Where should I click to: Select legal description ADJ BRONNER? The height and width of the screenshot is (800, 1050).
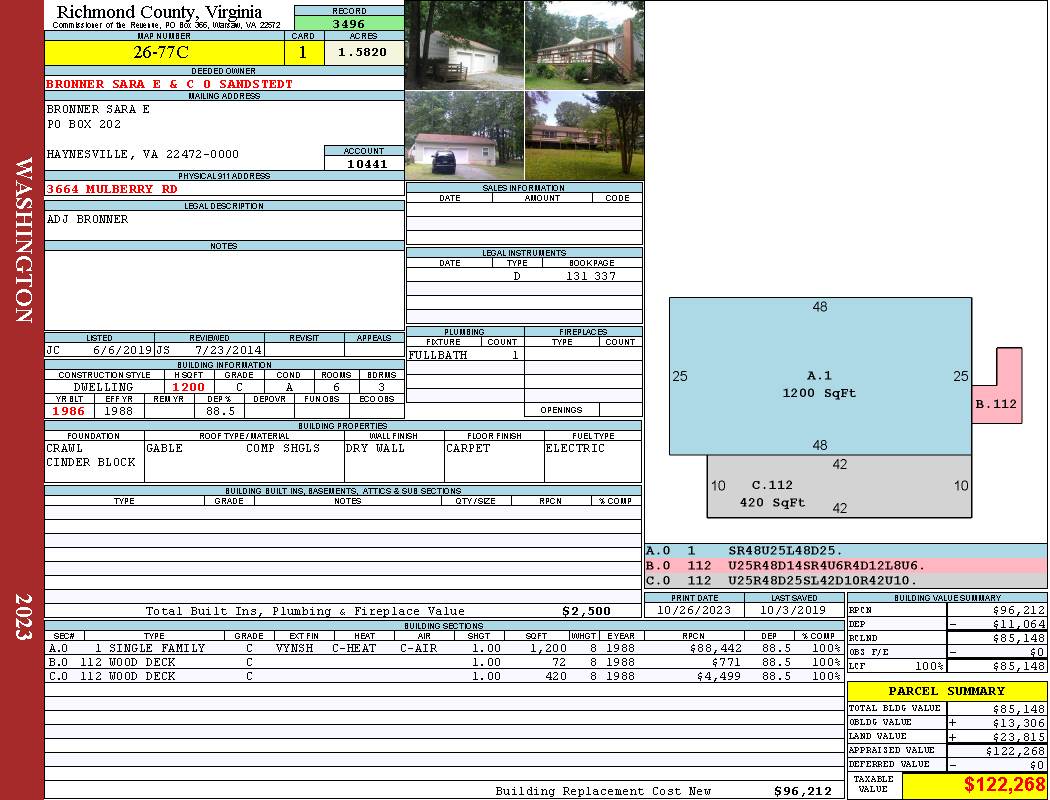[87, 219]
